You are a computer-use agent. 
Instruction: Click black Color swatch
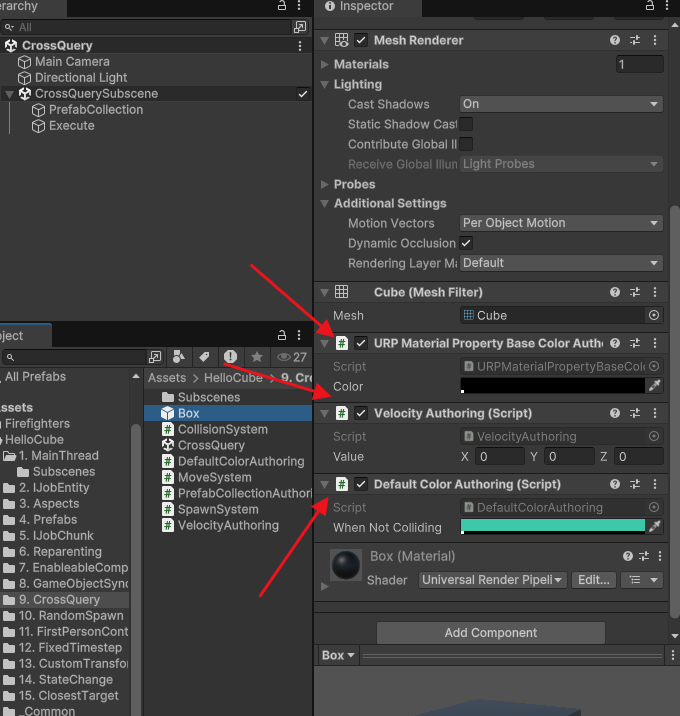(553, 386)
